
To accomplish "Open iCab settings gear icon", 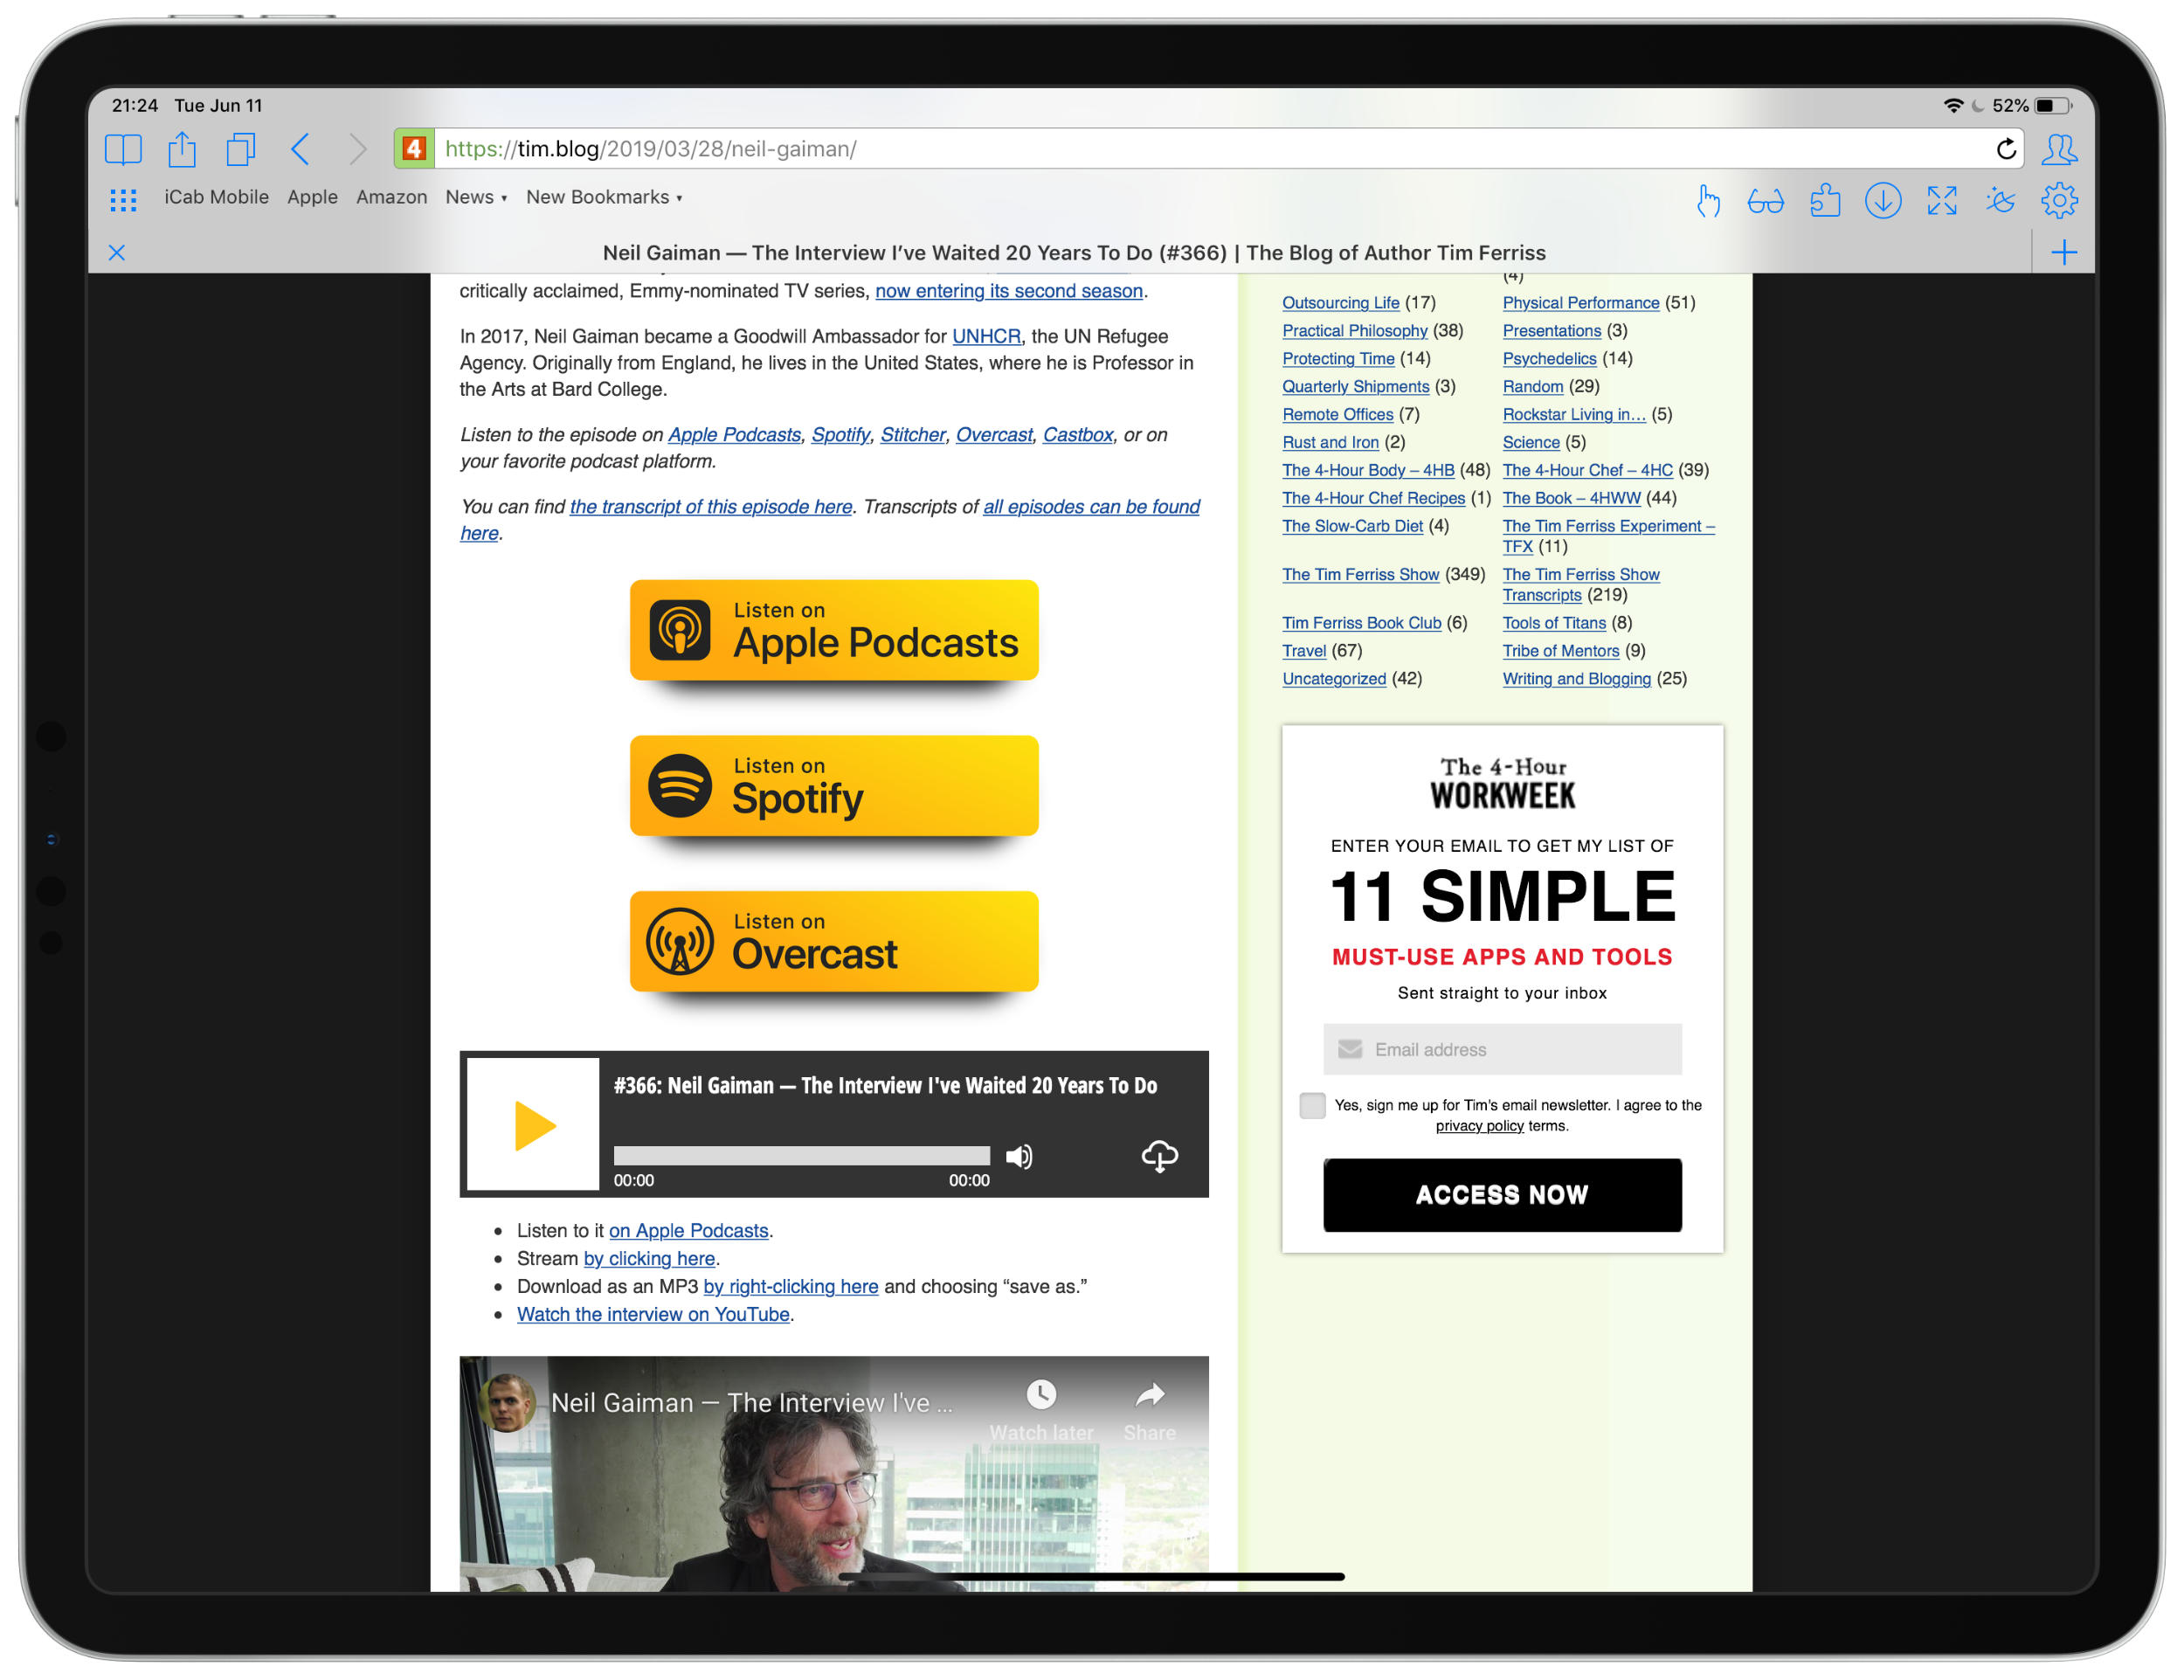I will tap(2059, 202).
